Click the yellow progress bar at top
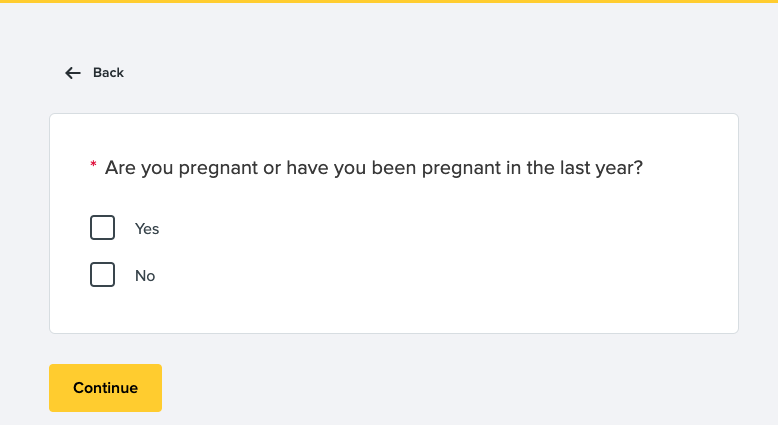 [x=389, y=2]
